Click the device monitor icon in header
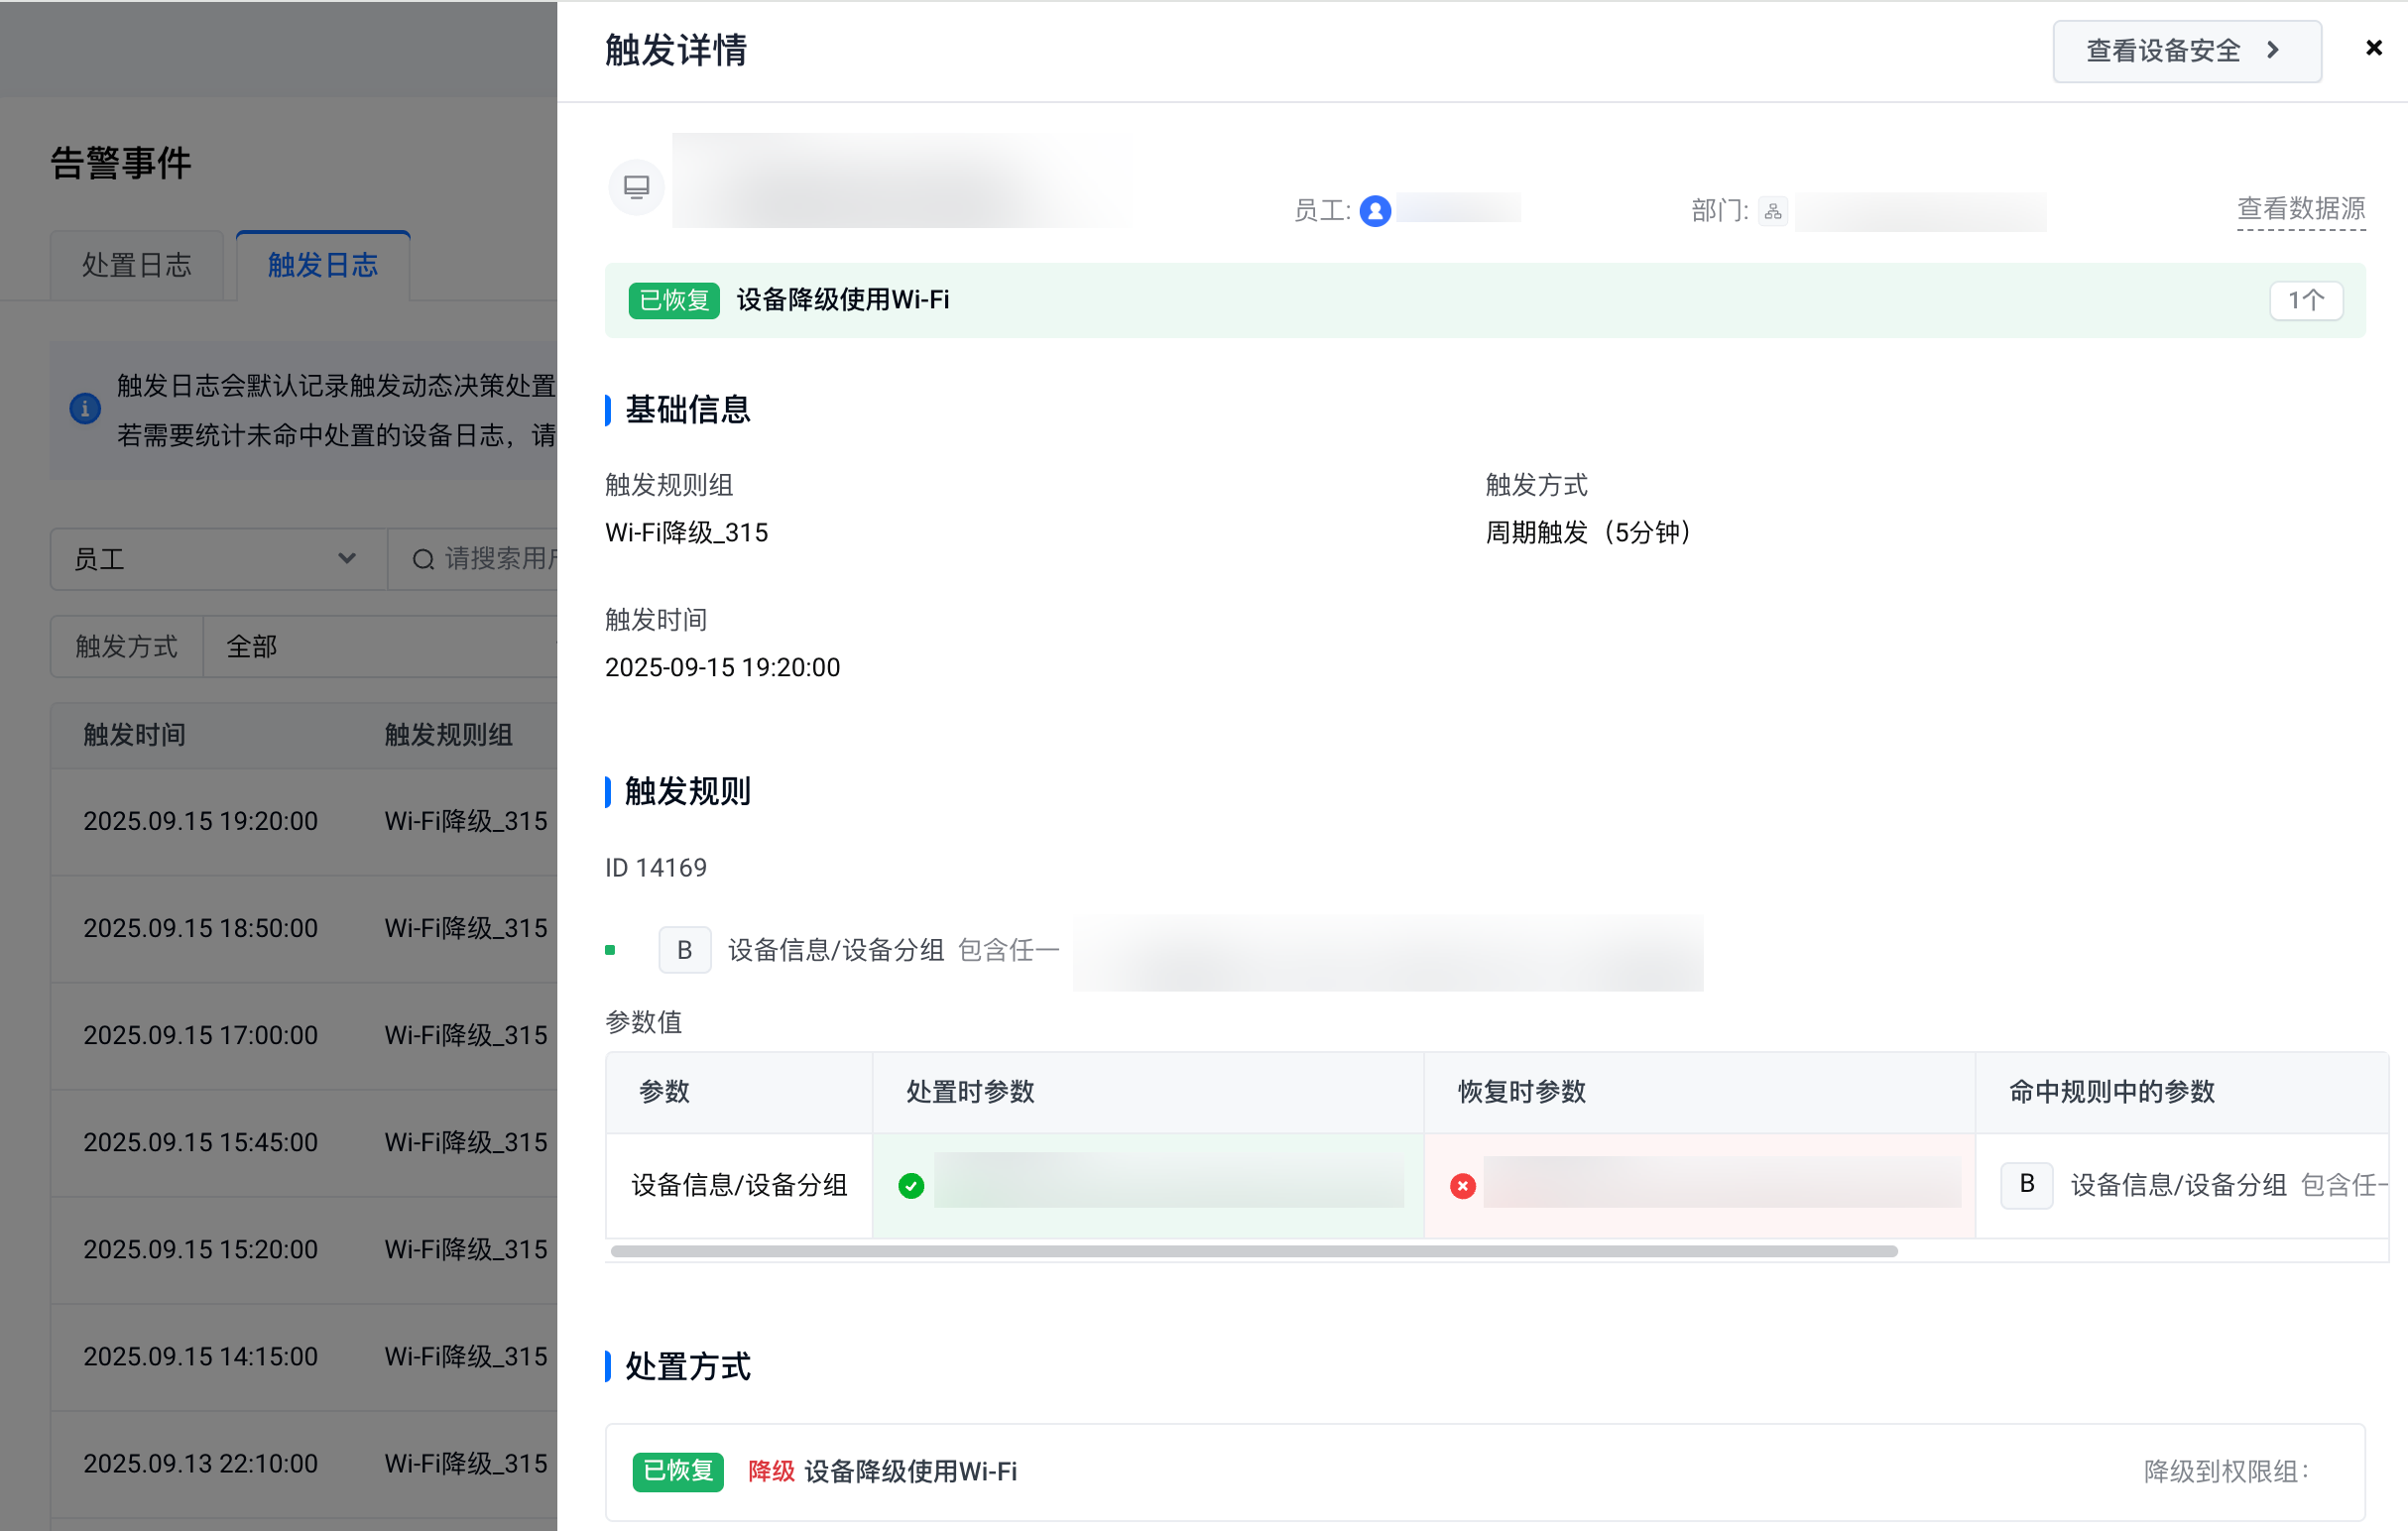2408x1531 pixels. click(x=636, y=187)
